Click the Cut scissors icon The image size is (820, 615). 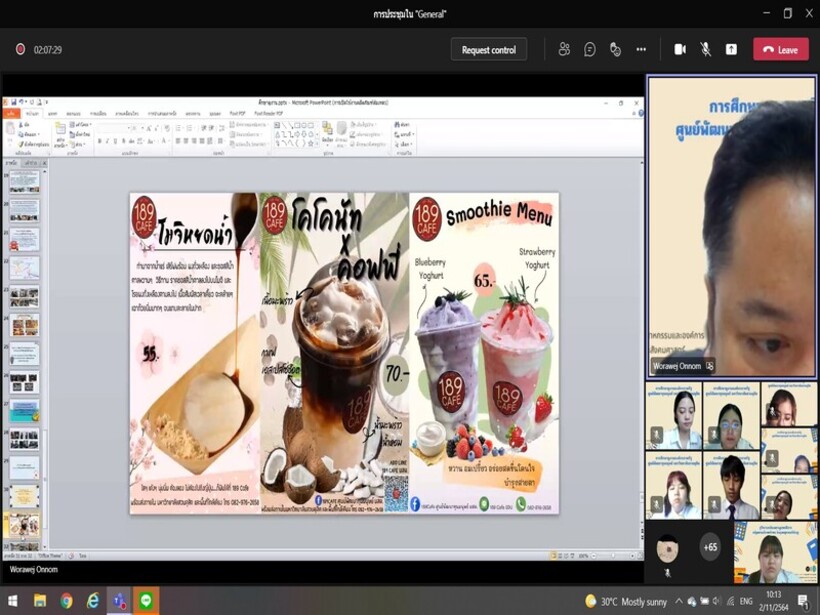point(21,126)
